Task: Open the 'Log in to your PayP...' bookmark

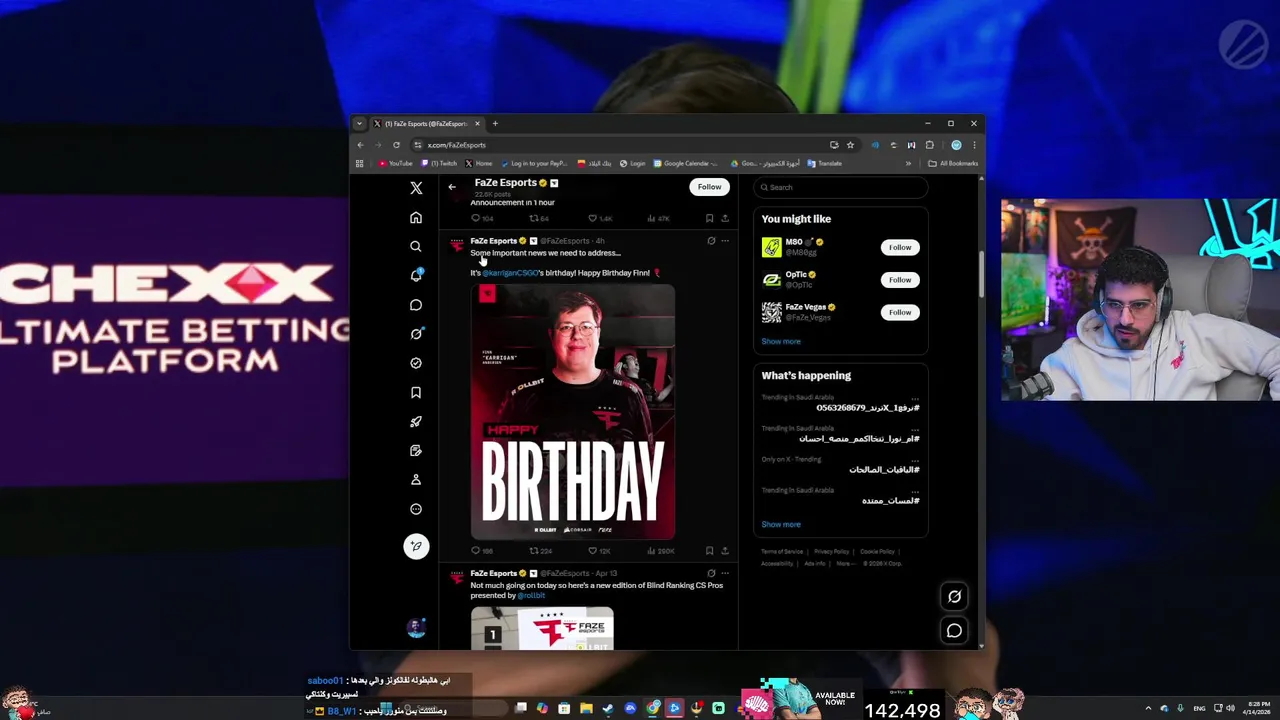Action: (x=532, y=163)
